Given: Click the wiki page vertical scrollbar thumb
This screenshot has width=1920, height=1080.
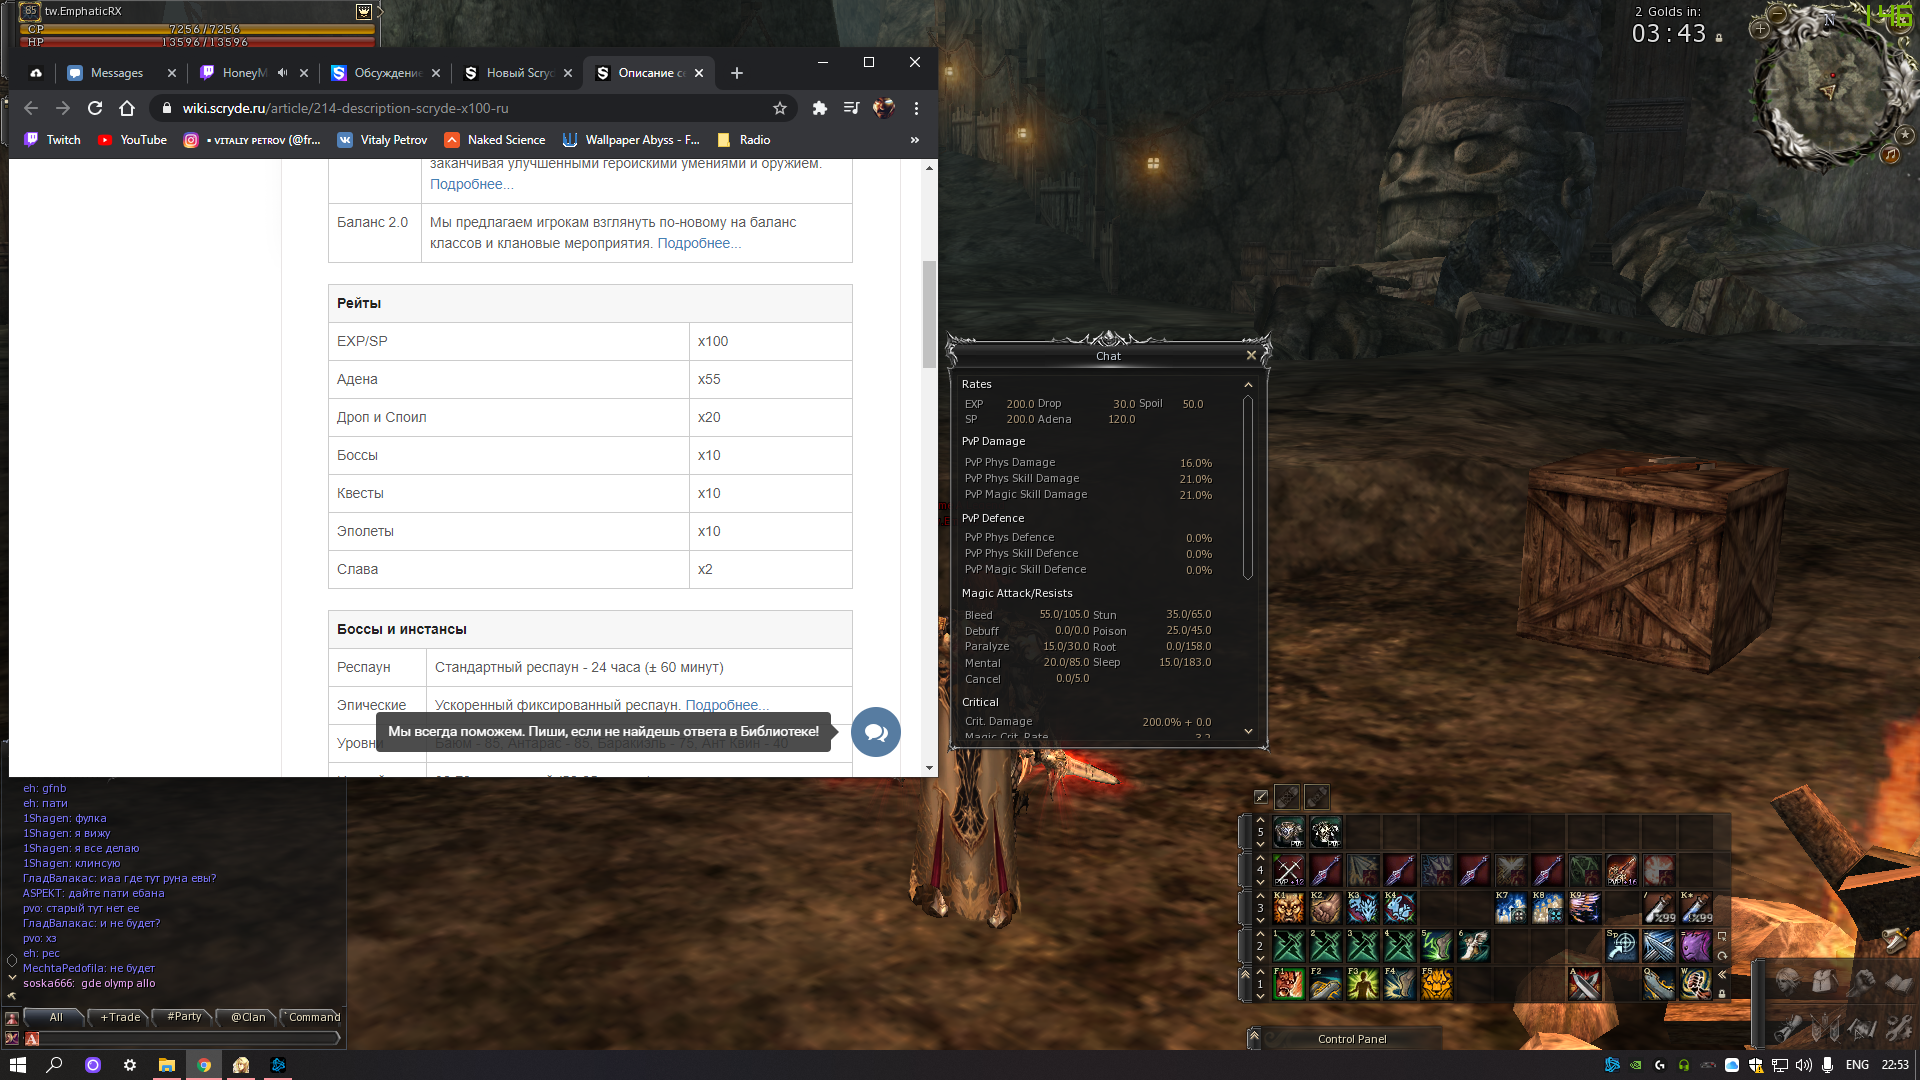Looking at the screenshot, I should (929, 313).
